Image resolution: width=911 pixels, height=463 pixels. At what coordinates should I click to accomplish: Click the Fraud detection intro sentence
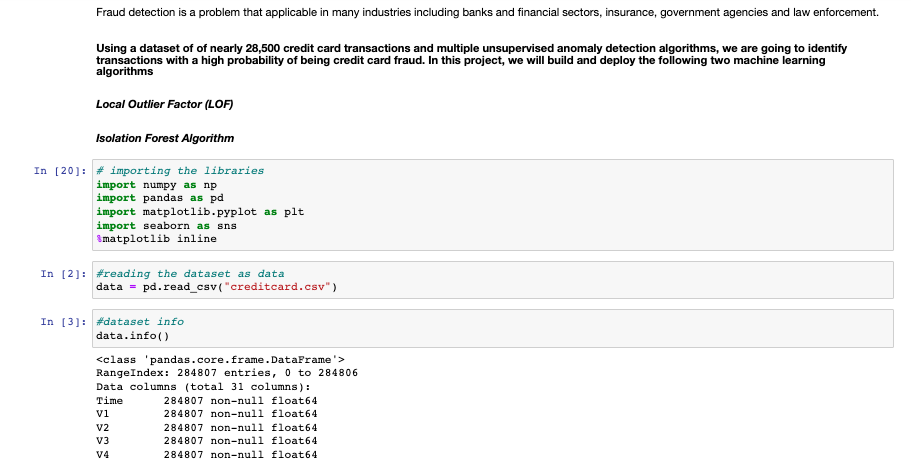click(487, 12)
